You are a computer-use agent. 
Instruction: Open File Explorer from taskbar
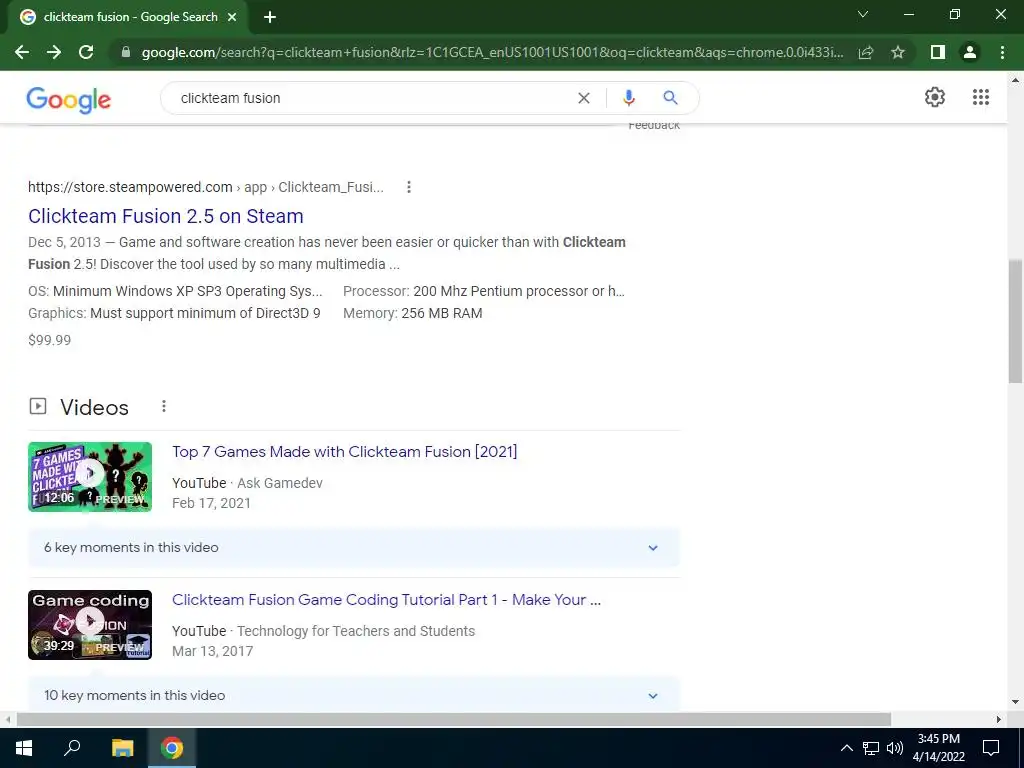click(x=122, y=748)
